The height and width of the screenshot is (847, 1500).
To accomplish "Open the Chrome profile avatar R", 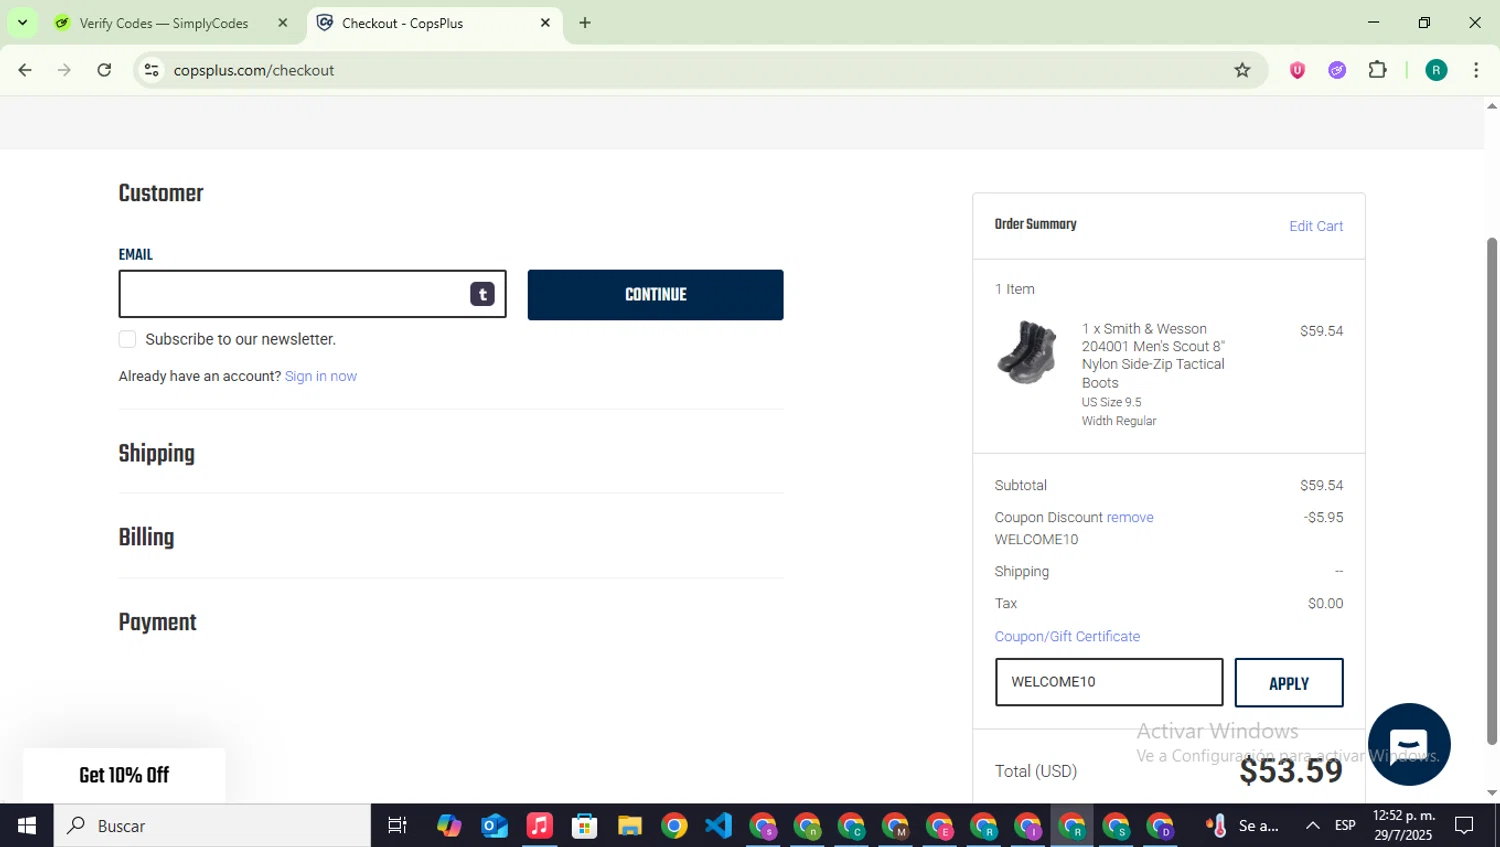I will pyautogui.click(x=1436, y=70).
